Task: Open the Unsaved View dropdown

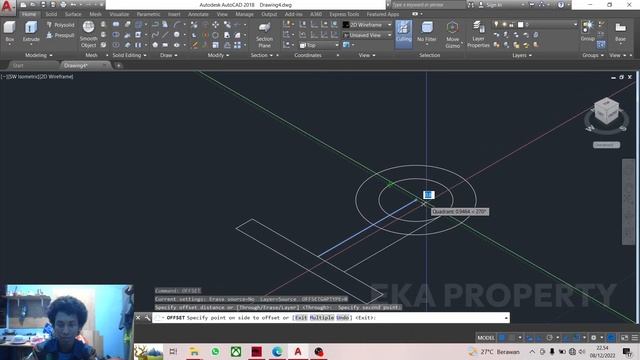Action: click(x=367, y=36)
